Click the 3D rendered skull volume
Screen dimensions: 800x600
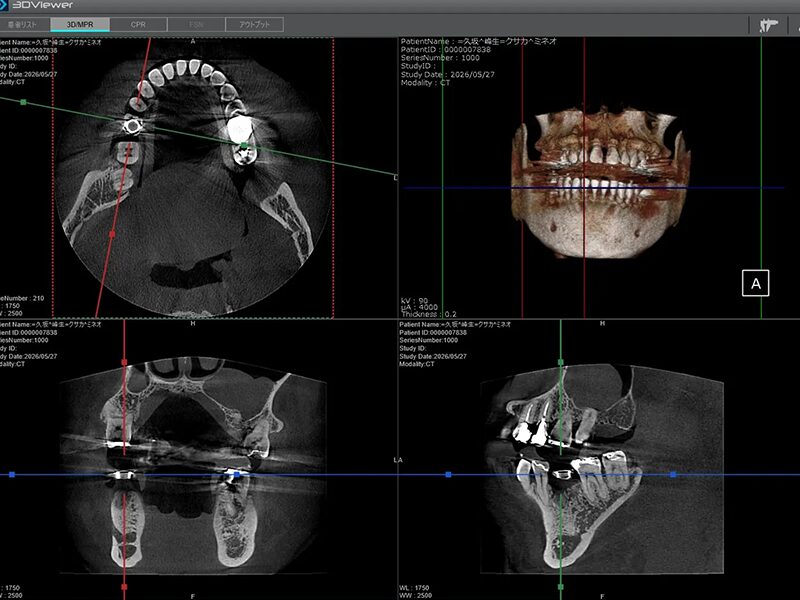pyautogui.click(x=601, y=184)
